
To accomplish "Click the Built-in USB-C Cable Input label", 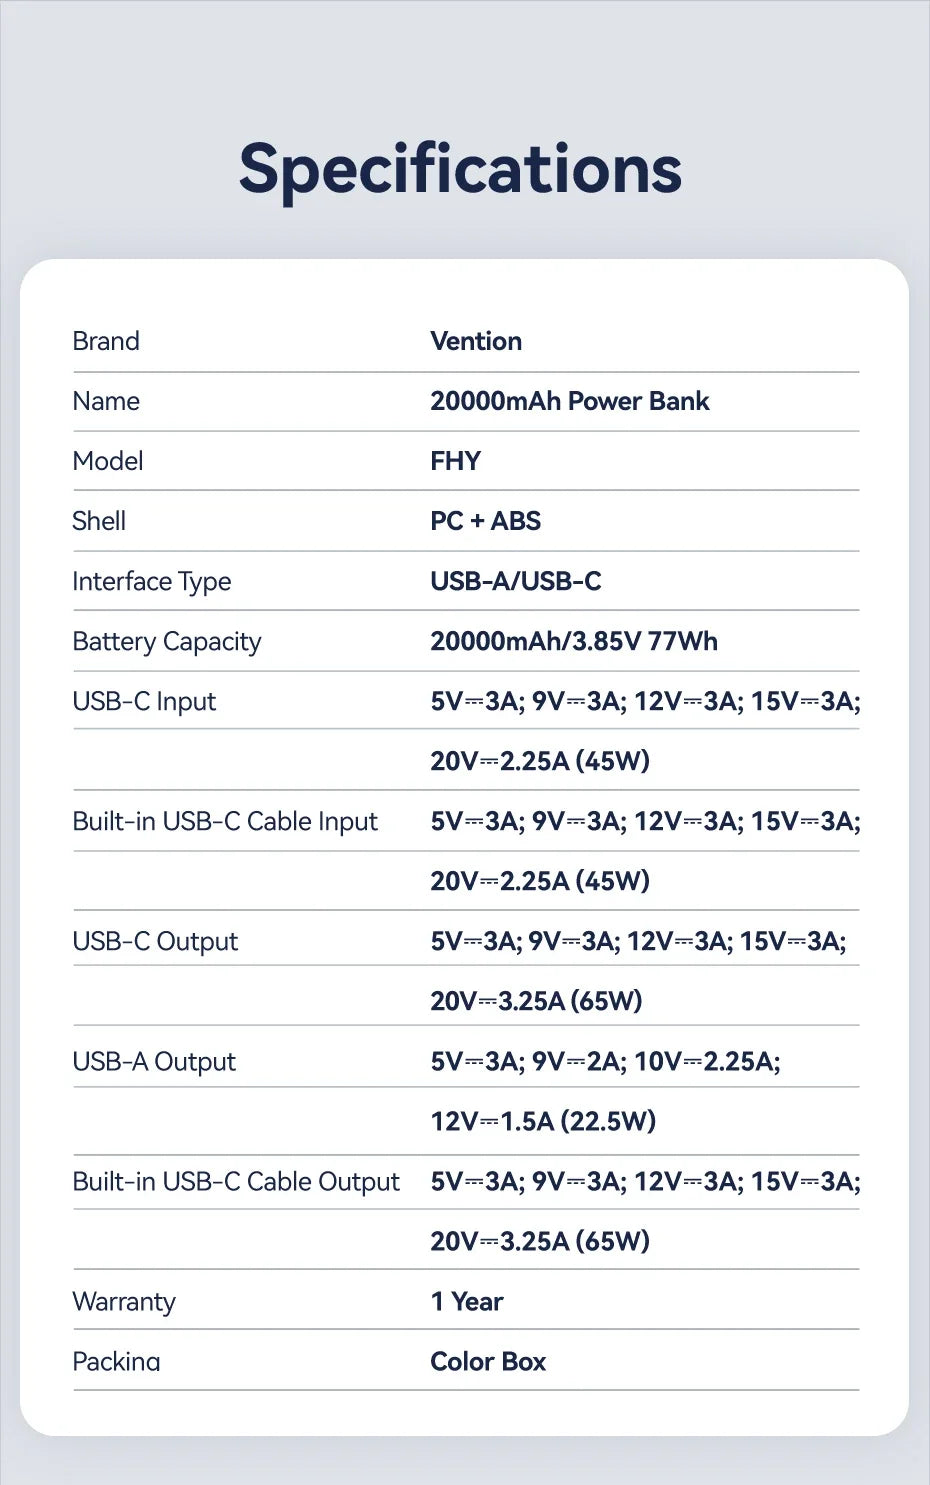I will point(225,821).
